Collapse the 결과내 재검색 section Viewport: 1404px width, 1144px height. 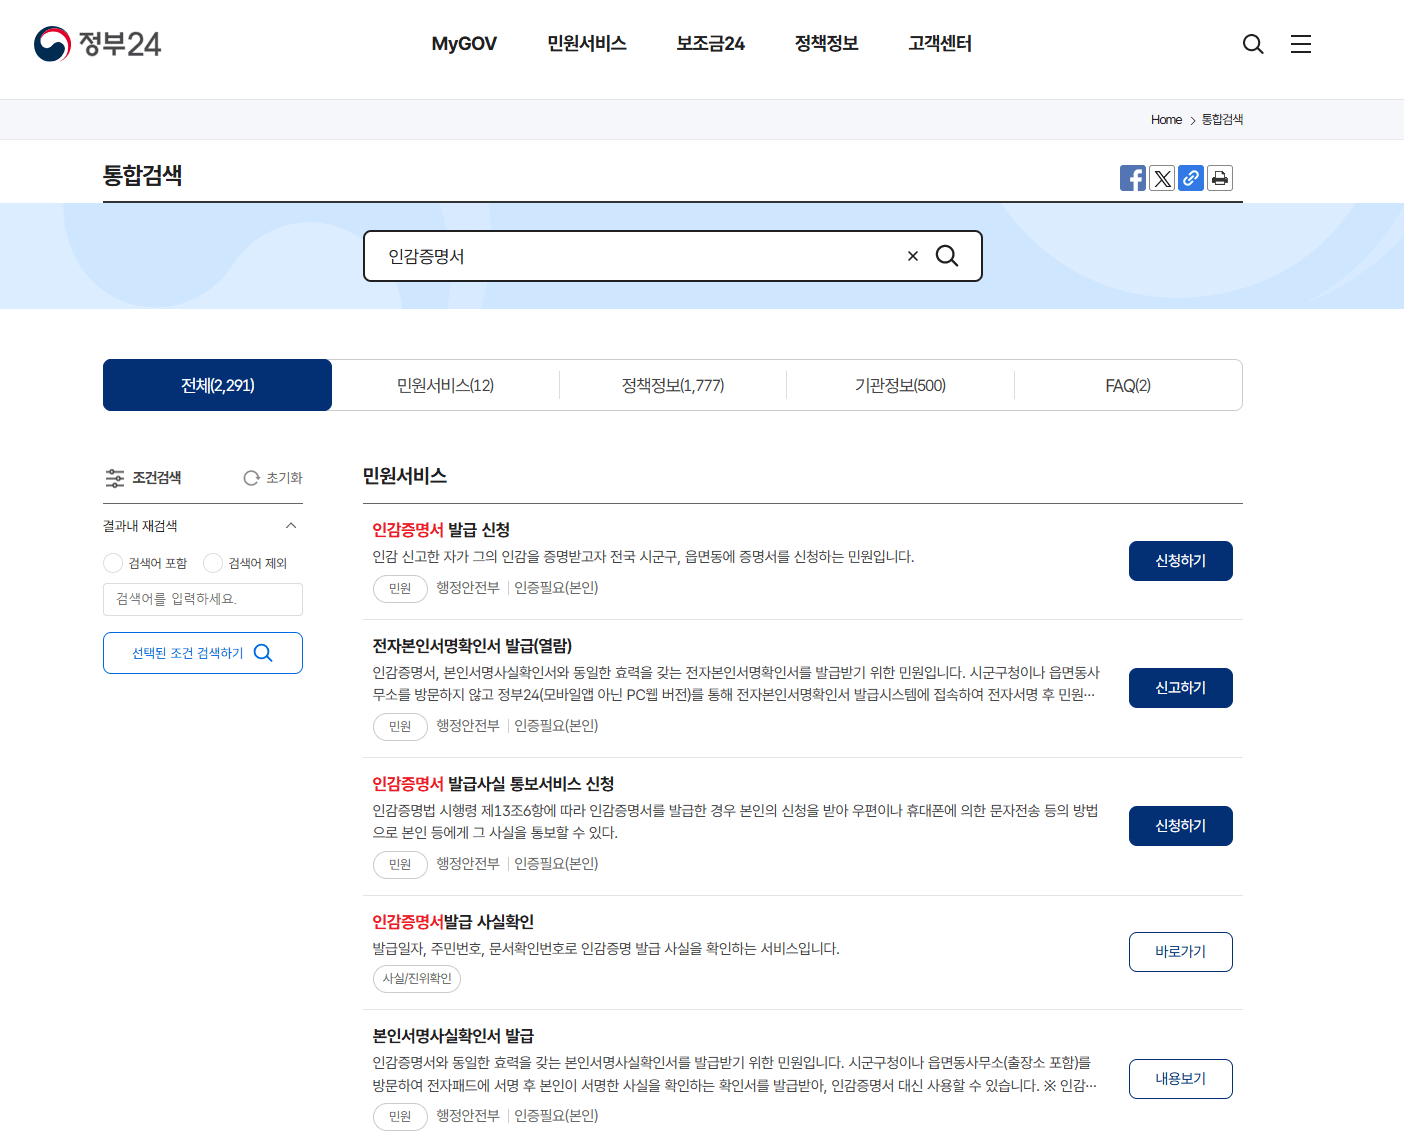pyautogui.click(x=291, y=526)
